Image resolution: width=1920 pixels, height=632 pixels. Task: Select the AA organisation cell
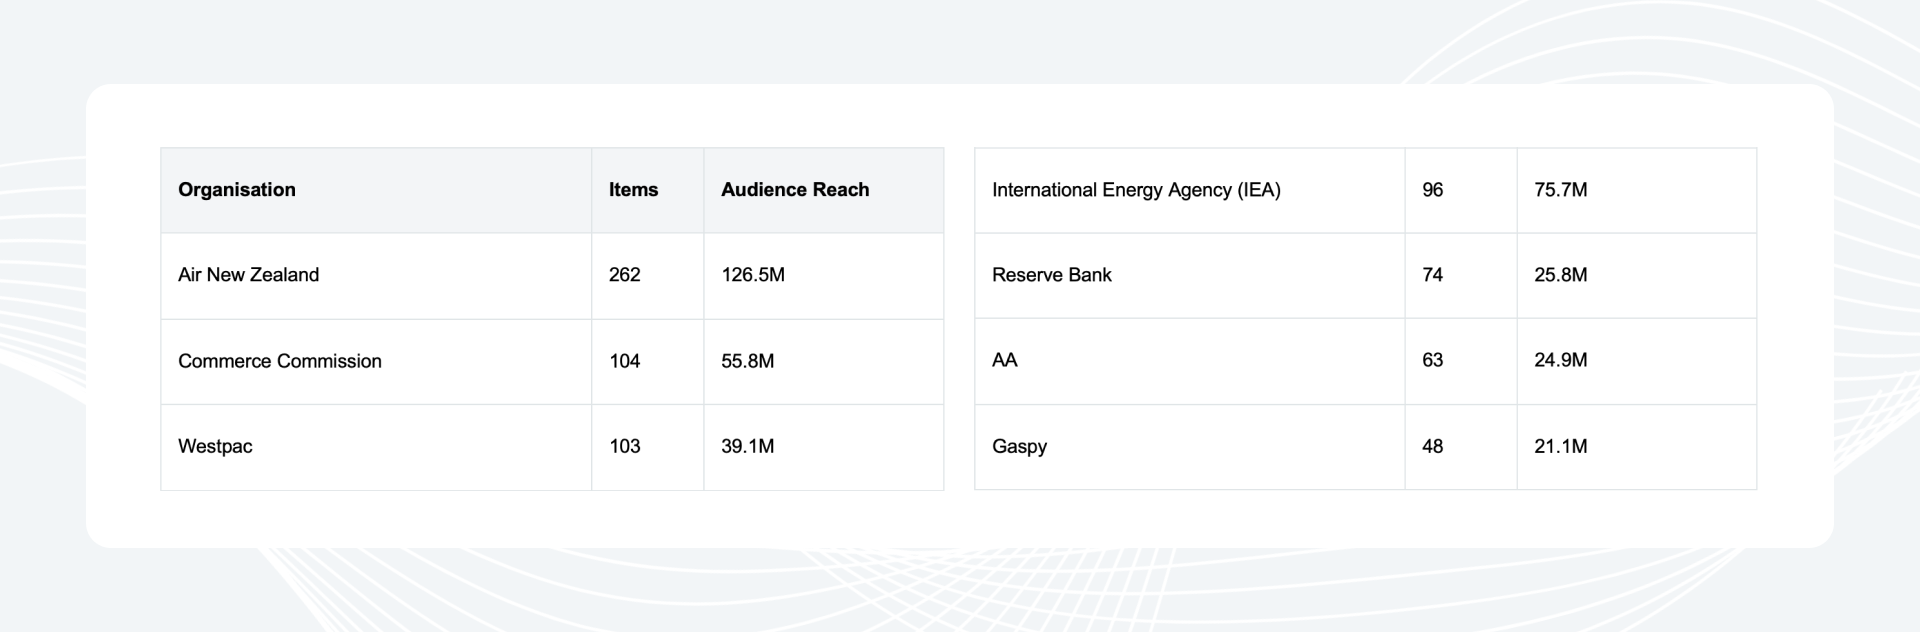pyautogui.click(x=1190, y=361)
